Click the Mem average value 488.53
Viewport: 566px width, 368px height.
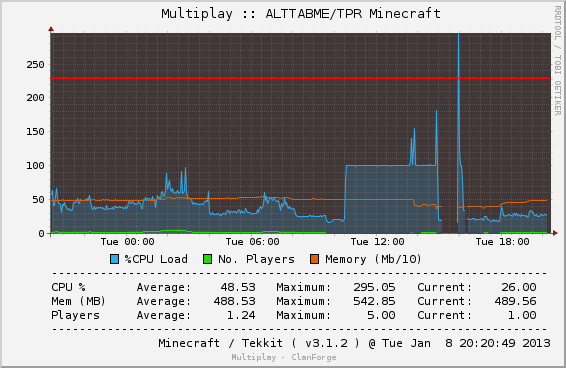(x=234, y=301)
